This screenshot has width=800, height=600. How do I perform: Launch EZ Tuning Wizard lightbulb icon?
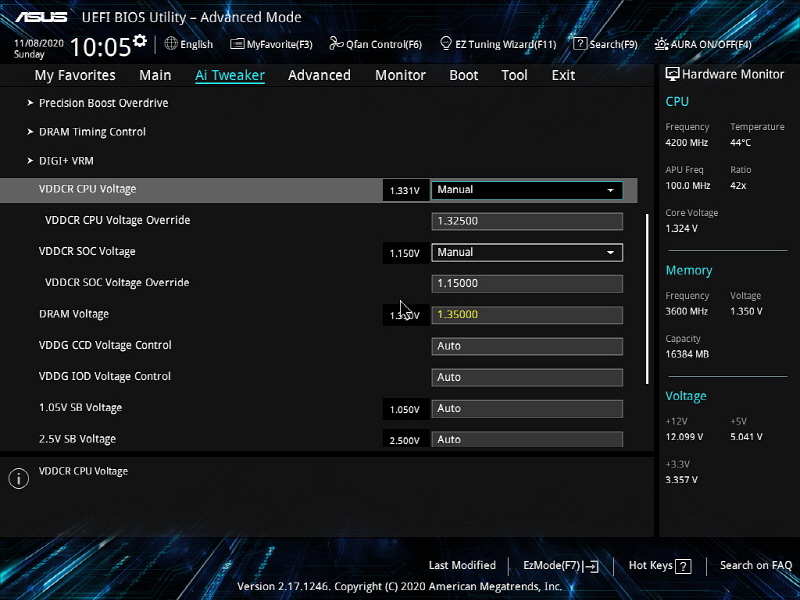446,43
